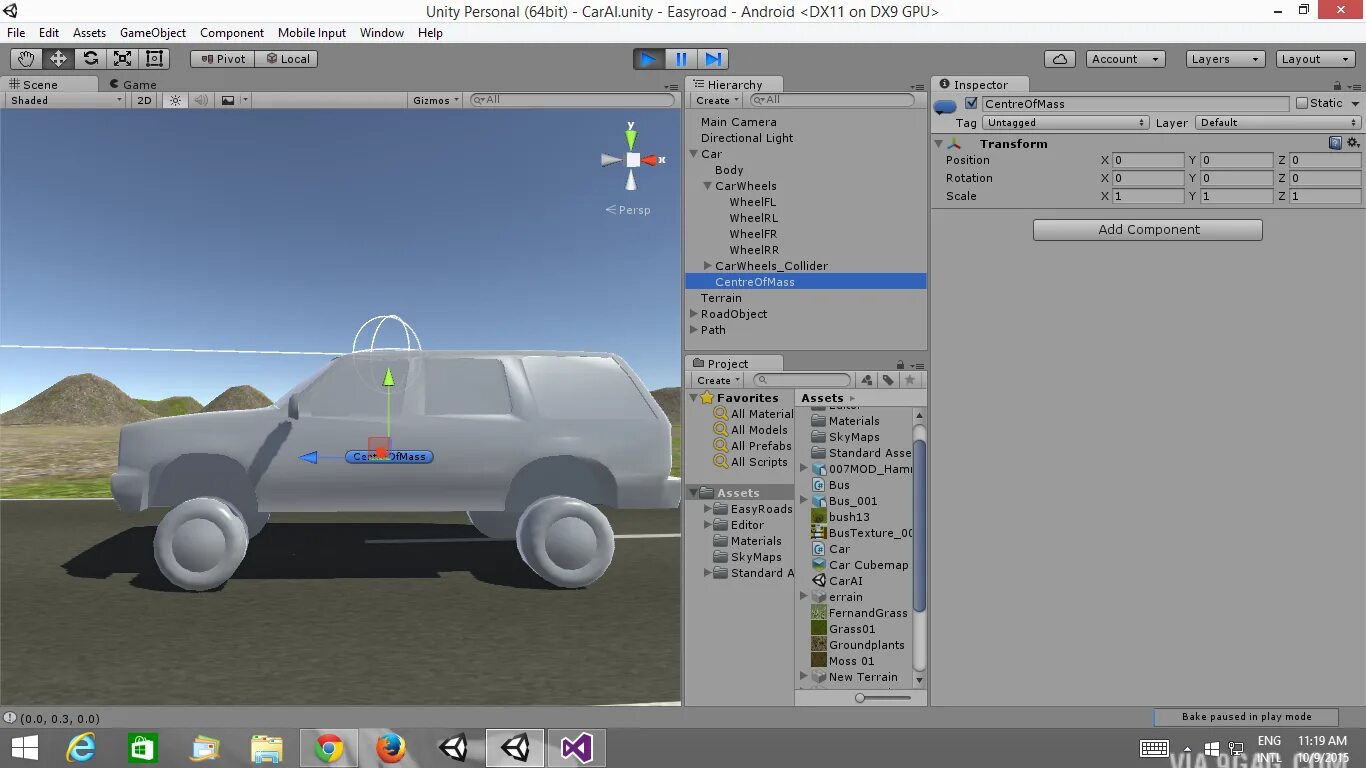
Task: Select the Rect transform tool
Action: (154, 59)
